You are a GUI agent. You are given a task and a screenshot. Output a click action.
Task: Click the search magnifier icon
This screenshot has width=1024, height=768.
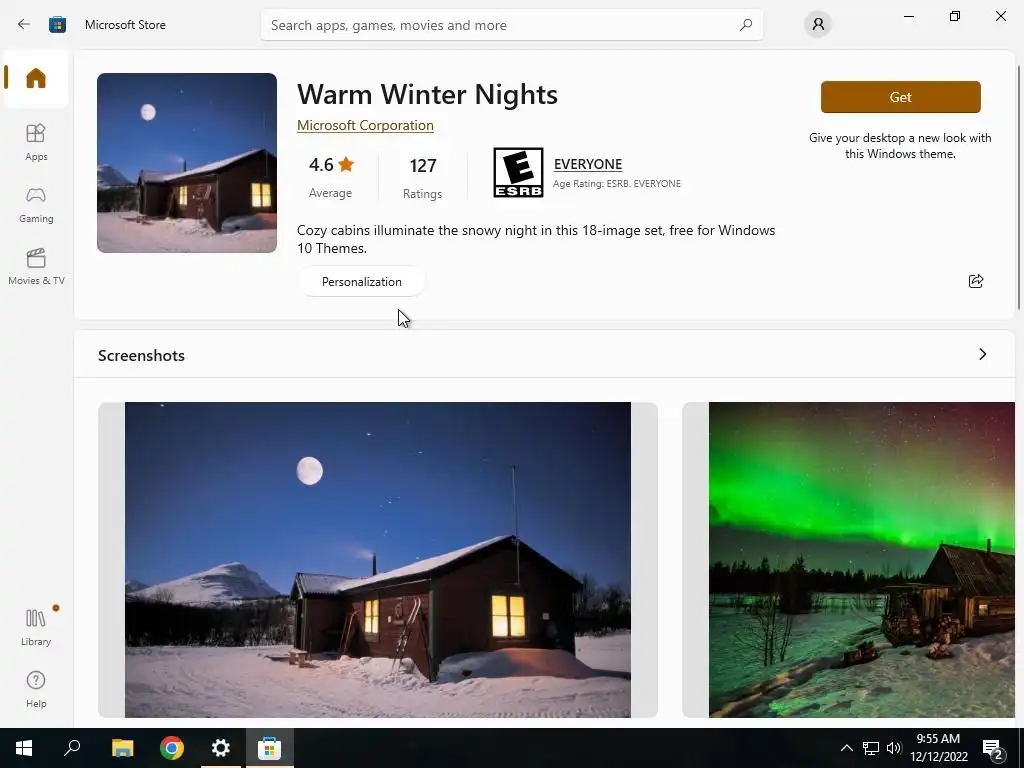(x=745, y=25)
